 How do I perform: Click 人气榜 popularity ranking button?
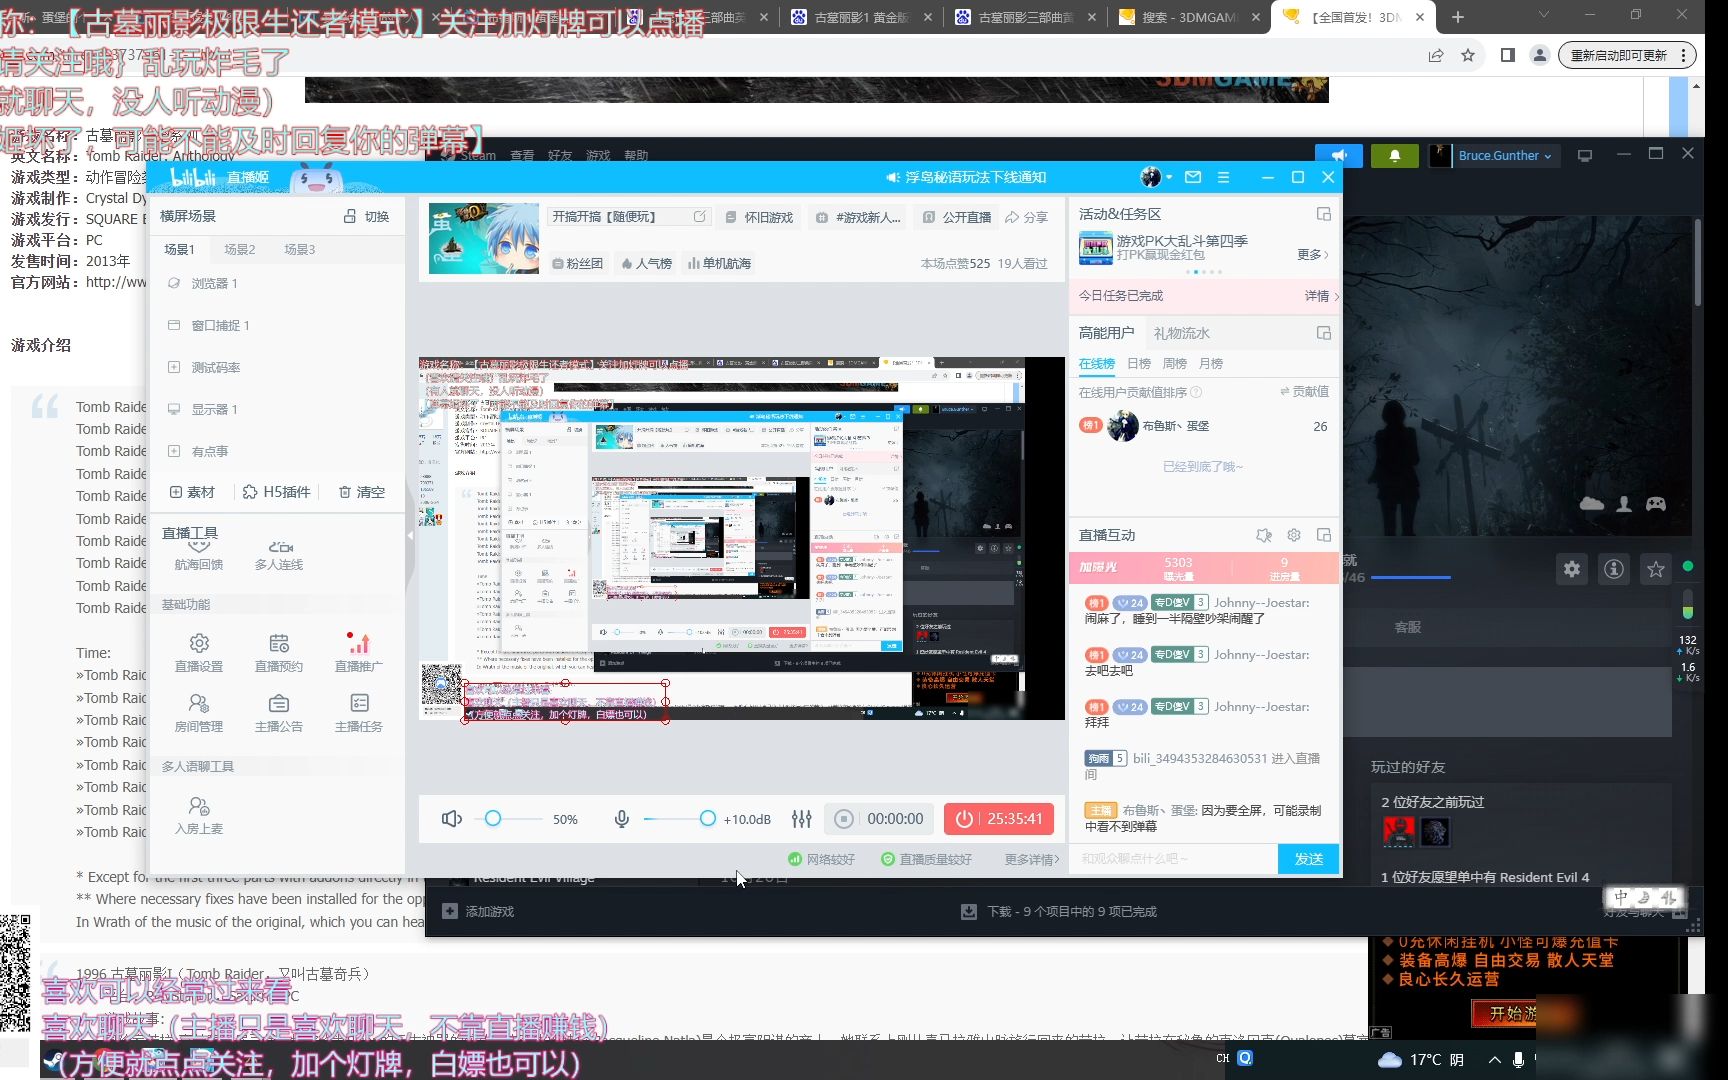pyautogui.click(x=647, y=263)
